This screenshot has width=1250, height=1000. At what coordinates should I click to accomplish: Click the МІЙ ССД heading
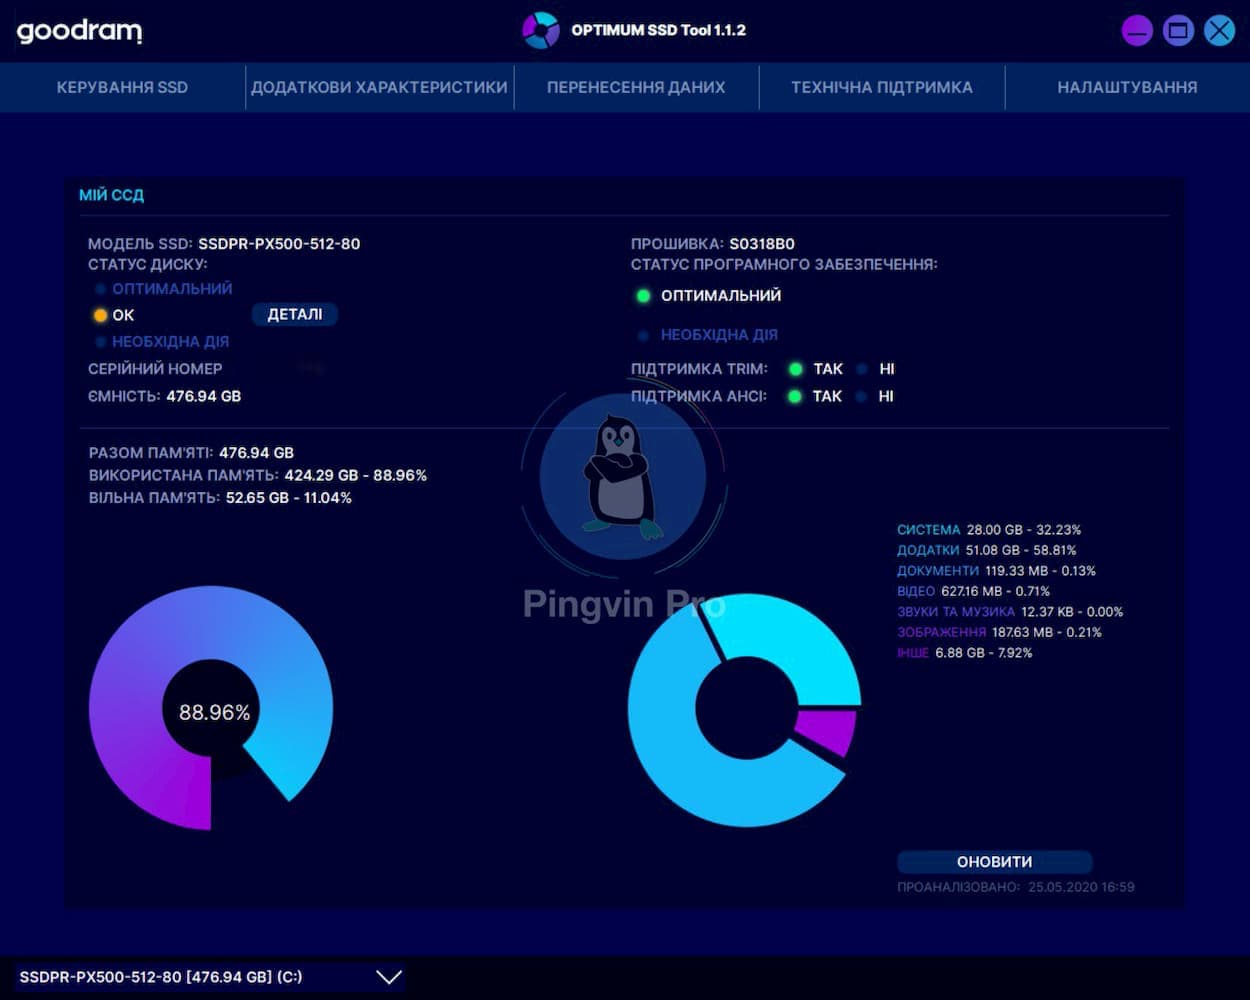point(111,195)
